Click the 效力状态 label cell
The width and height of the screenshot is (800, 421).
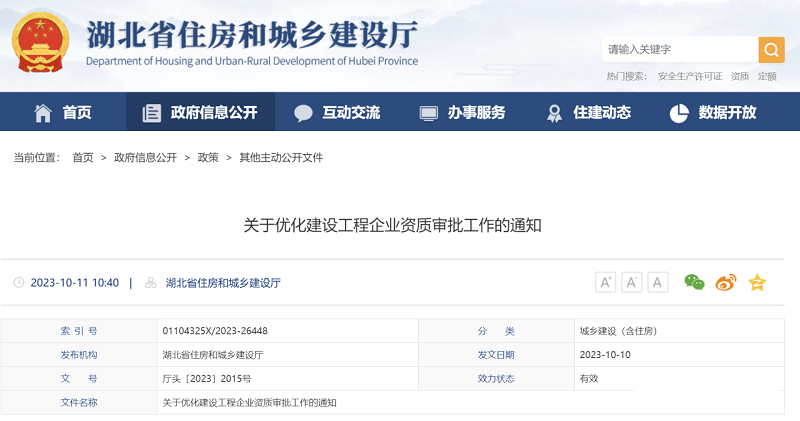(496, 379)
